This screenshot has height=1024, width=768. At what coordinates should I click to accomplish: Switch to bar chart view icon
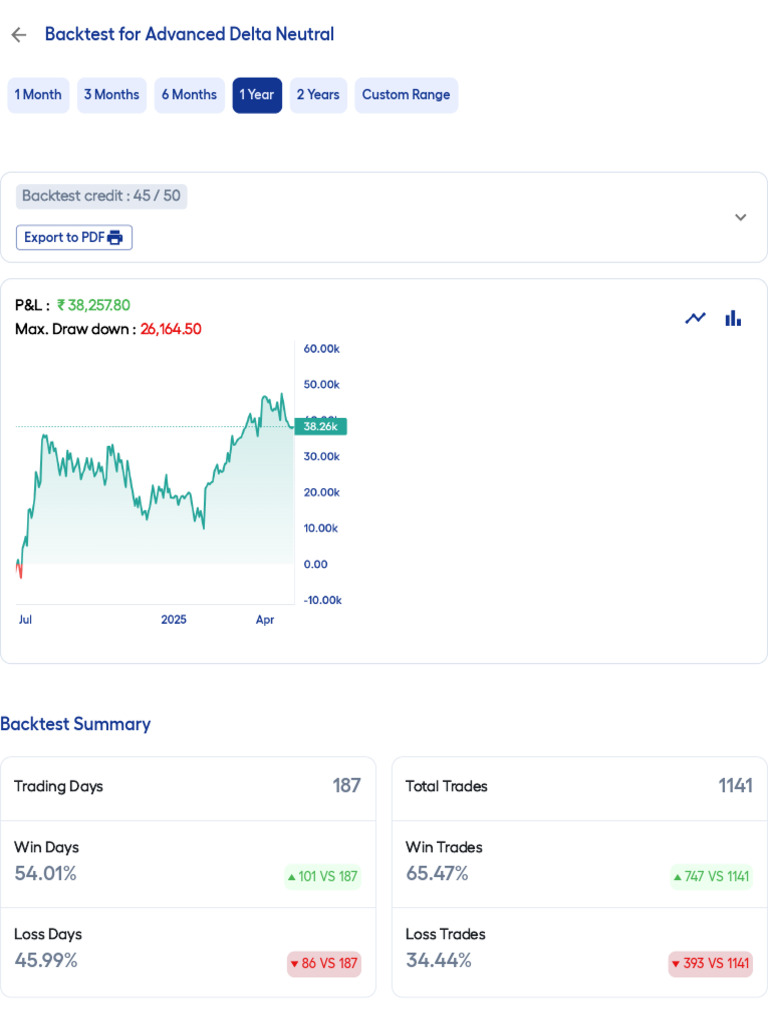pyautogui.click(x=733, y=318)
